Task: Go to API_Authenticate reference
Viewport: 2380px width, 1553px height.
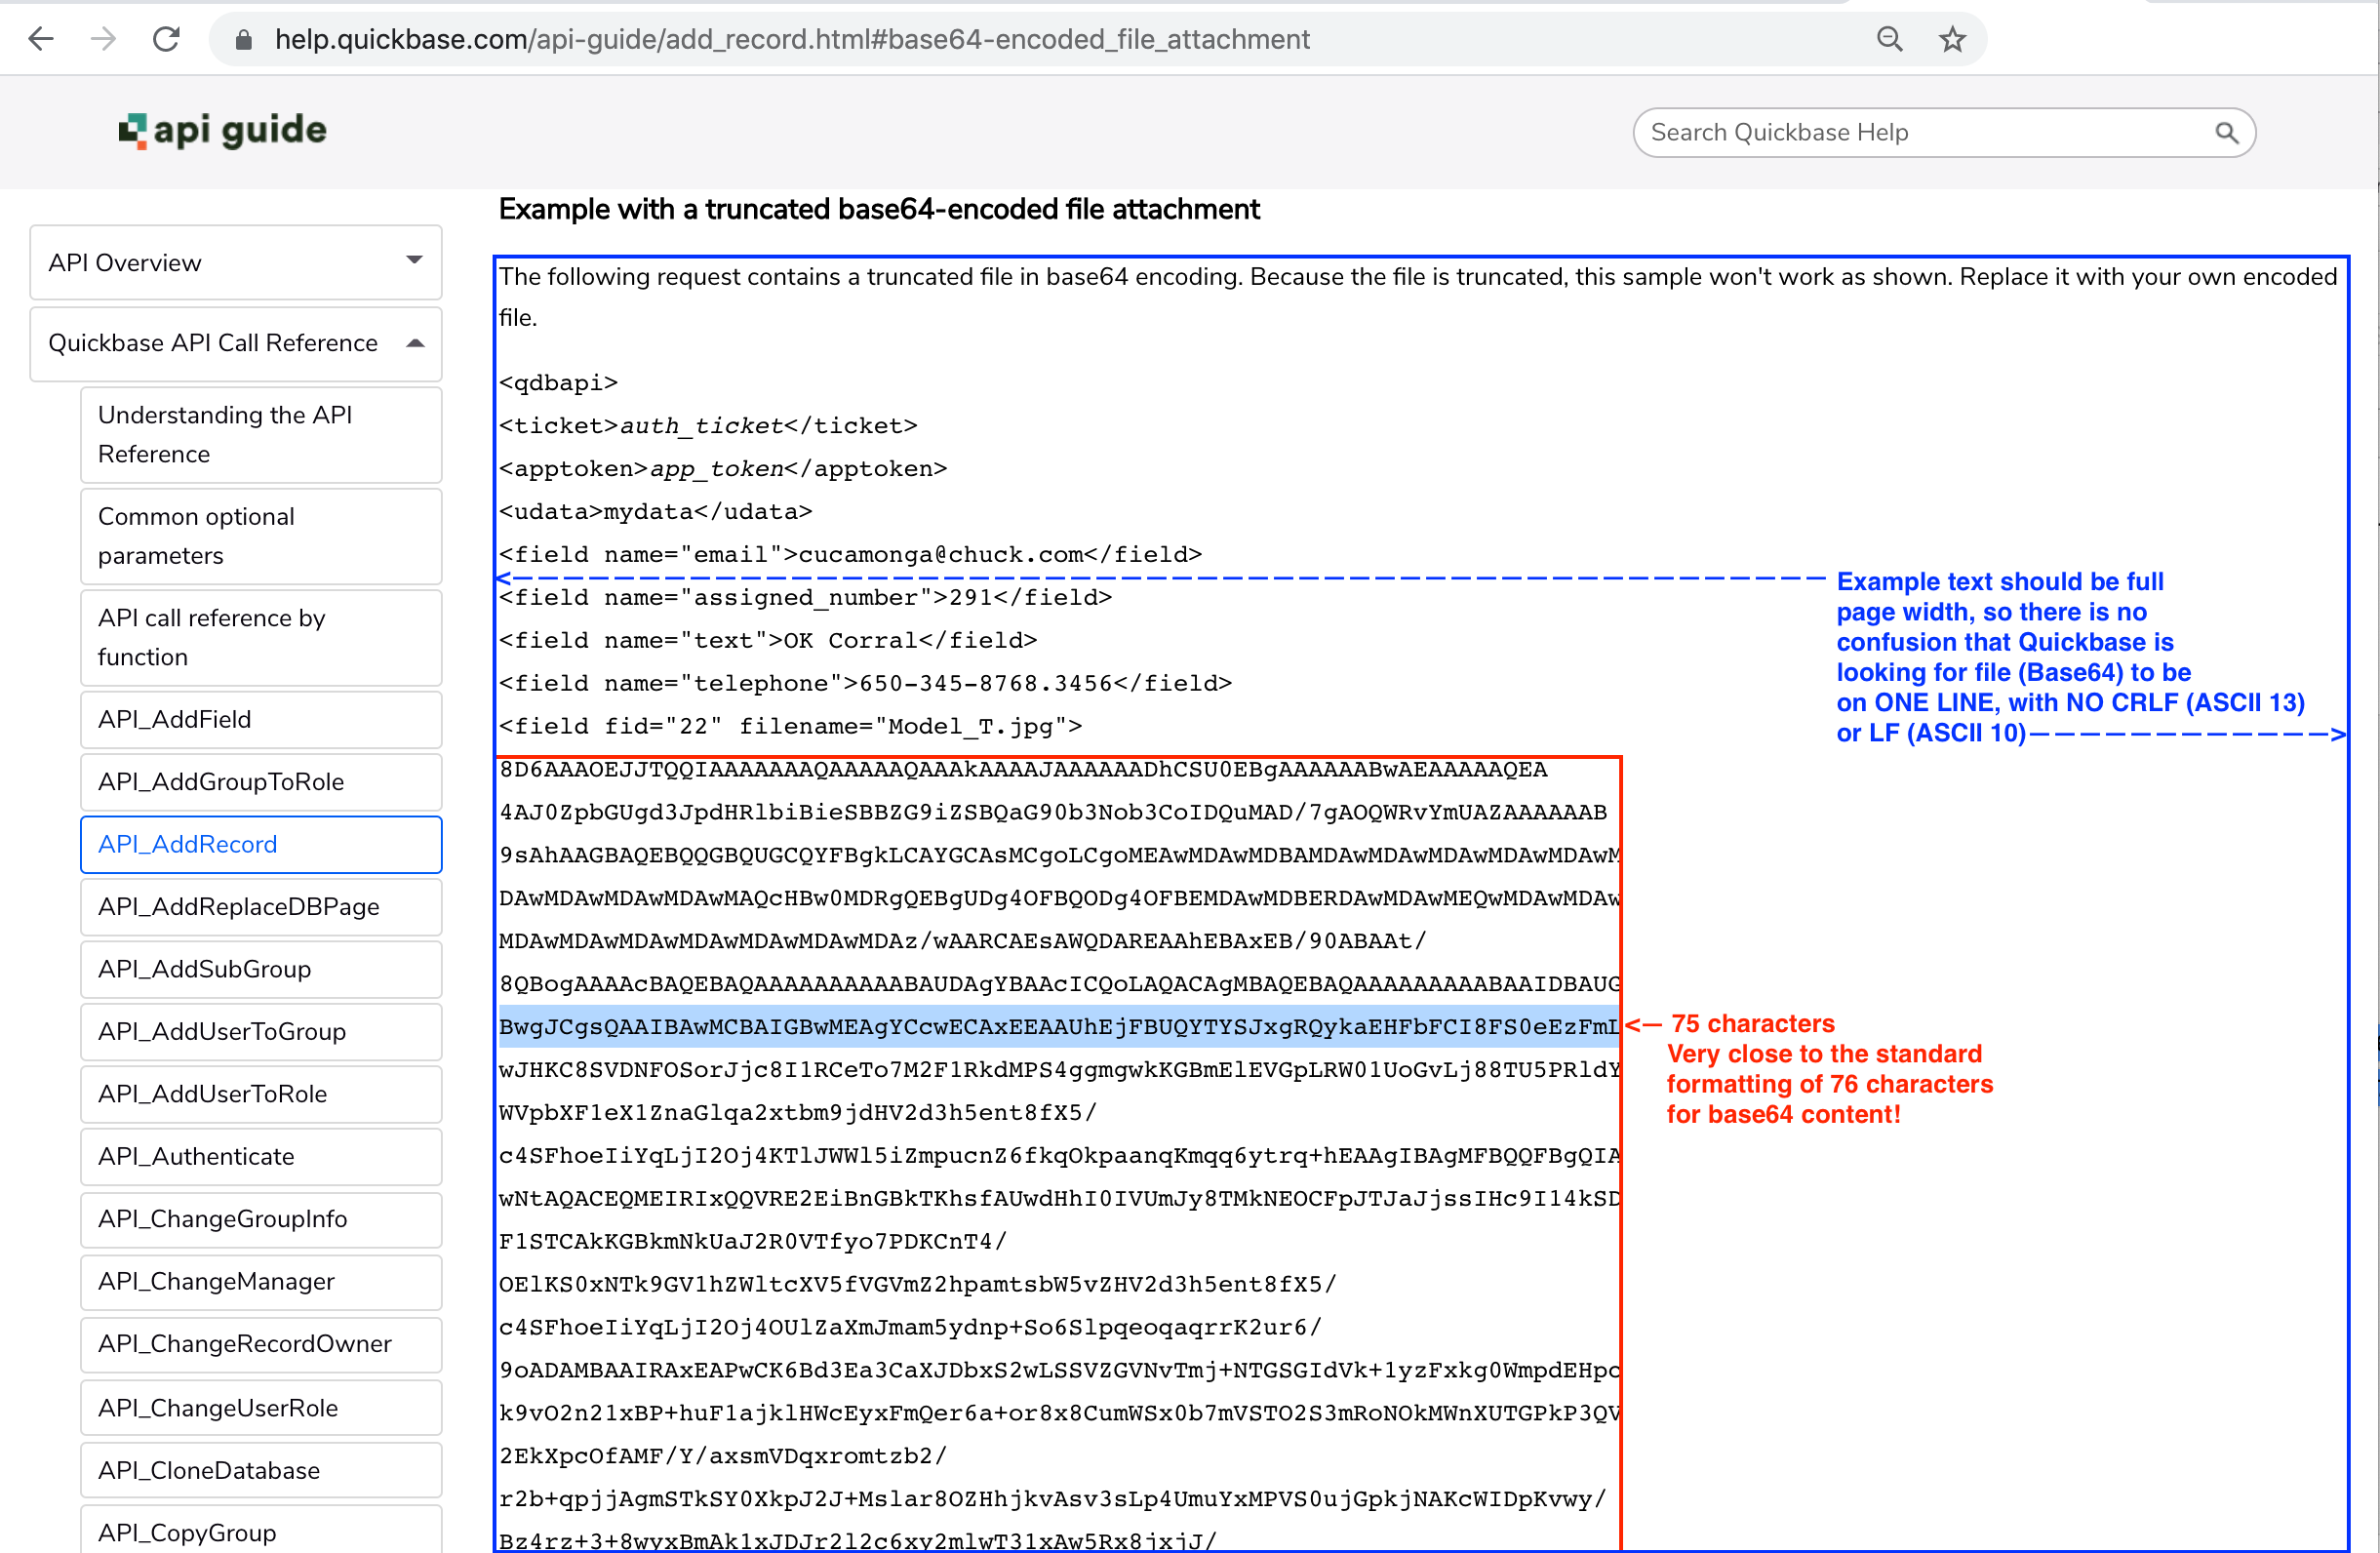Action: pos(196,1156)
